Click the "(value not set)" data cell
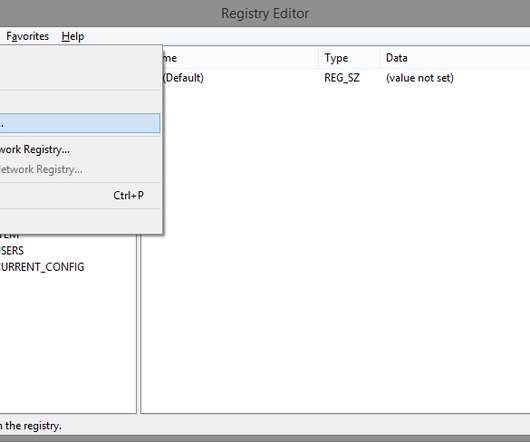Image resolution: width=530 pixels, height=442 pixels. click(x=419, y=78)
